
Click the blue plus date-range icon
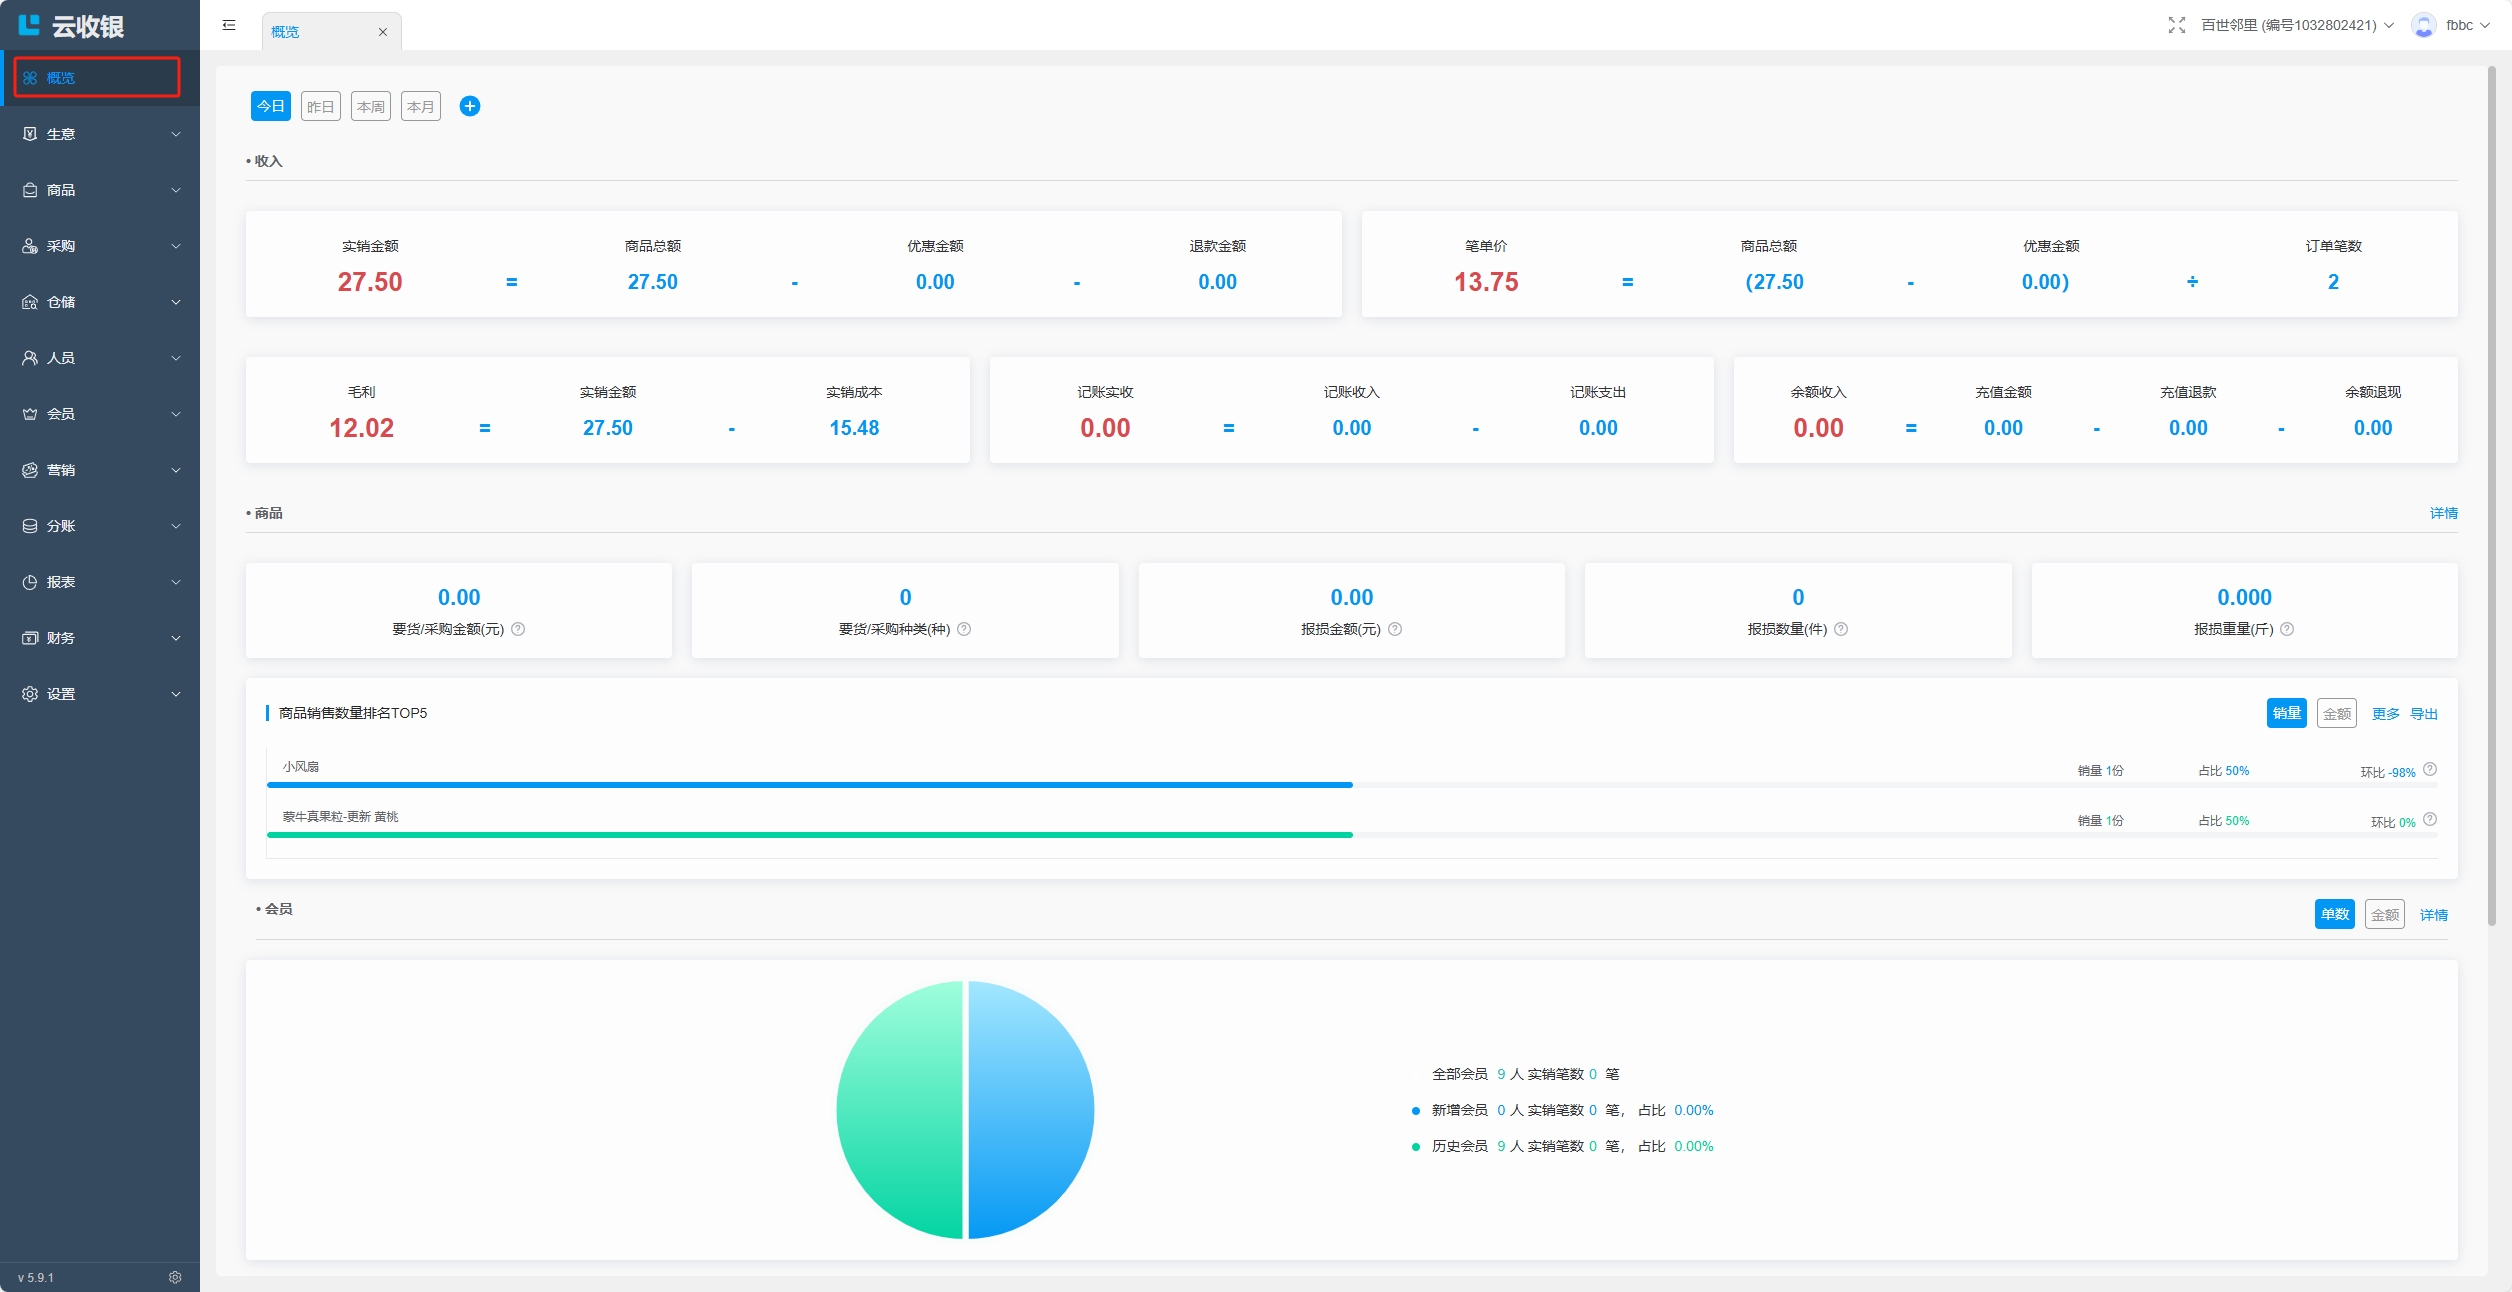point(469,106)
